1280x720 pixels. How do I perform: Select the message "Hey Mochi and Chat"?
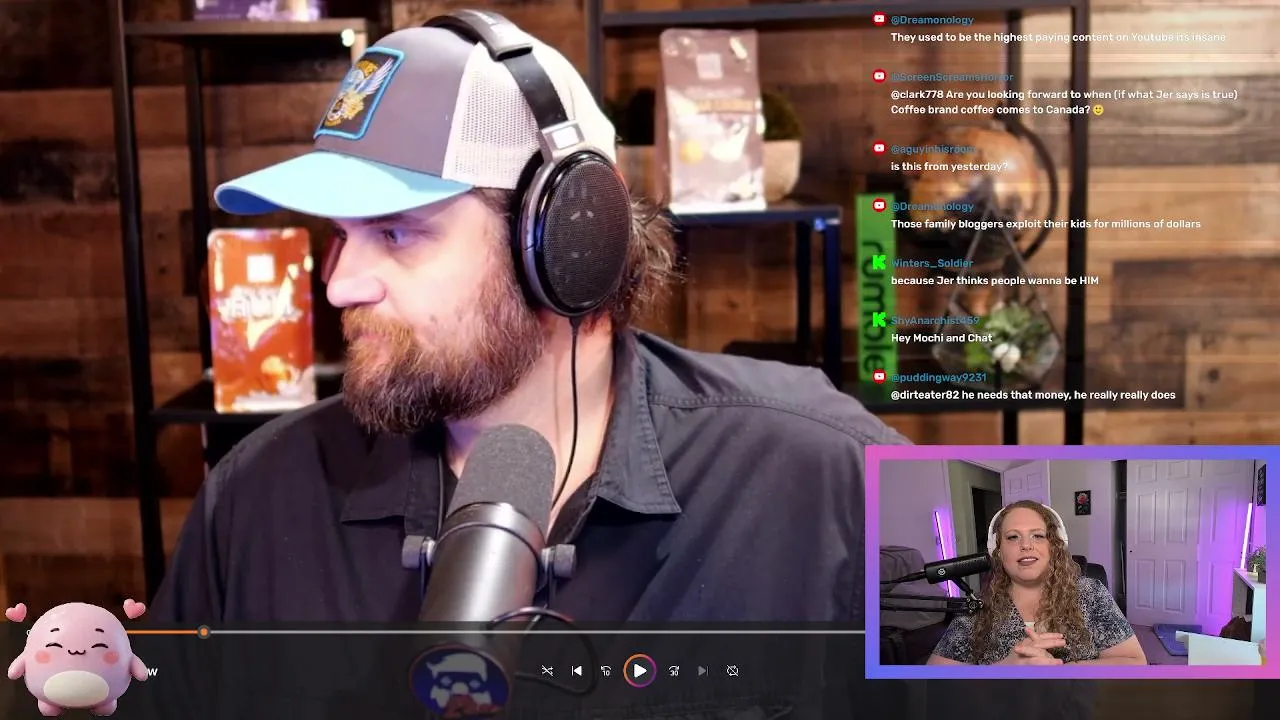tap(942, 338)
